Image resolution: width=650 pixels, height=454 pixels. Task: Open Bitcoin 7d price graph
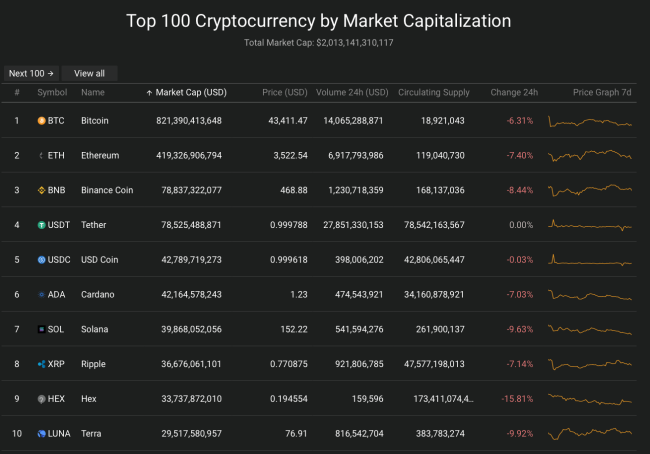pyautogui.click(x=590, y=121)
